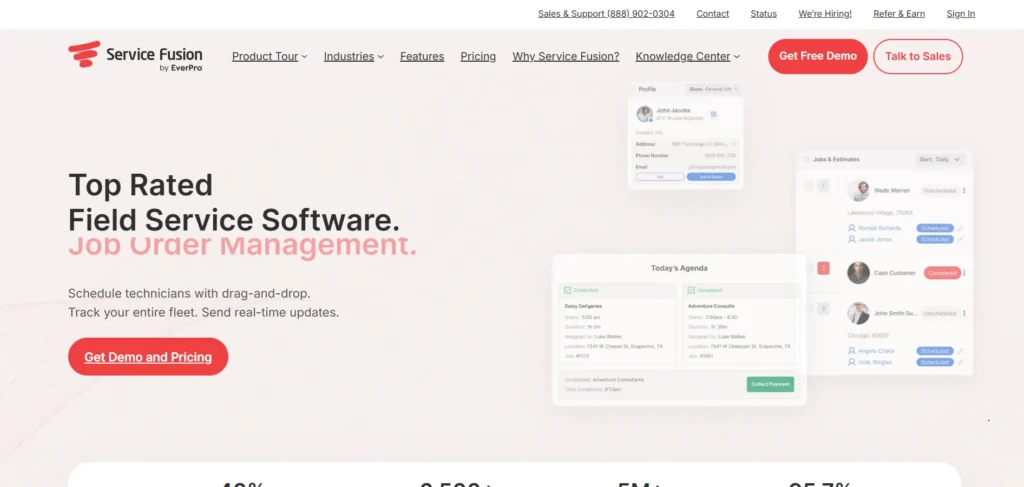Click the red Completed badge for Cash Customer

(942, 273)
